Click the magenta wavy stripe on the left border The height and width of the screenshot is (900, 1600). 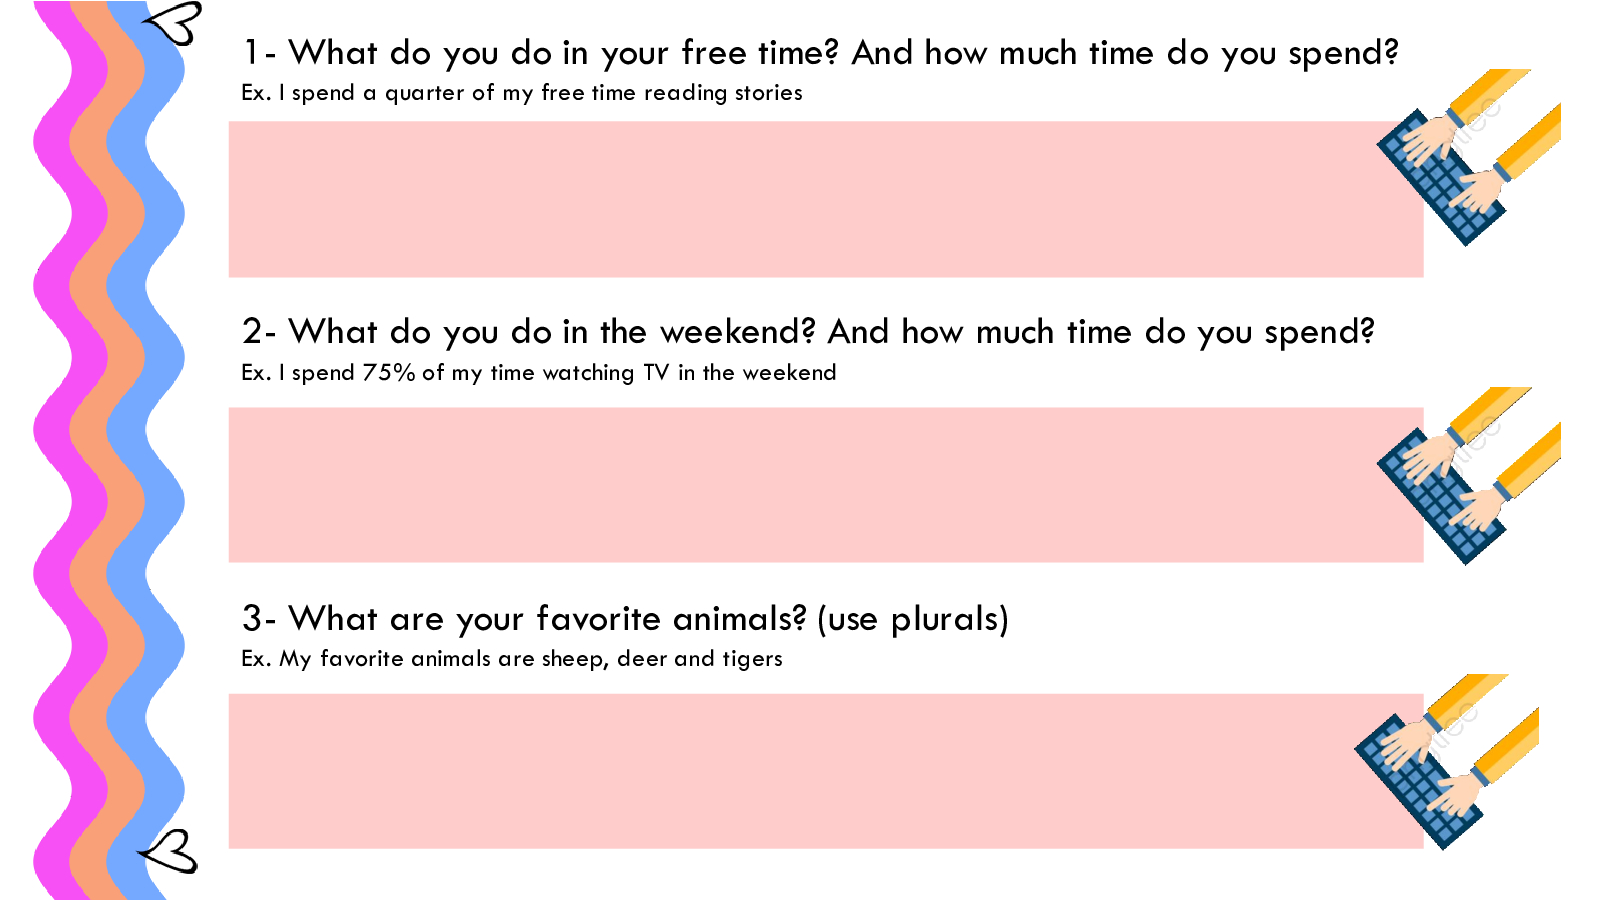click(52, 429)
